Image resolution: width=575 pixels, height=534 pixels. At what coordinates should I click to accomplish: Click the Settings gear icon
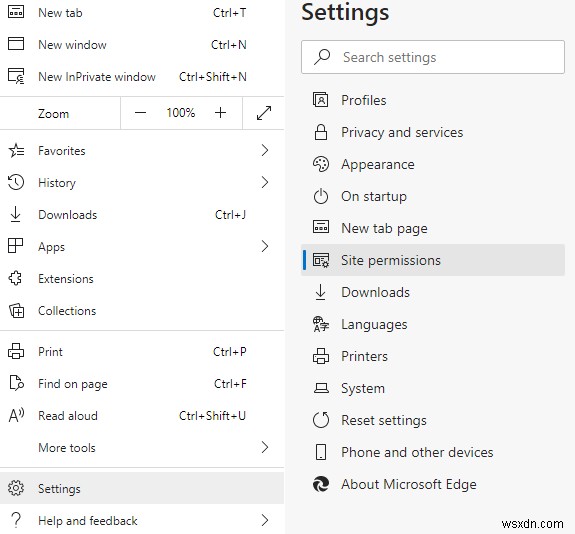[16, 488]
